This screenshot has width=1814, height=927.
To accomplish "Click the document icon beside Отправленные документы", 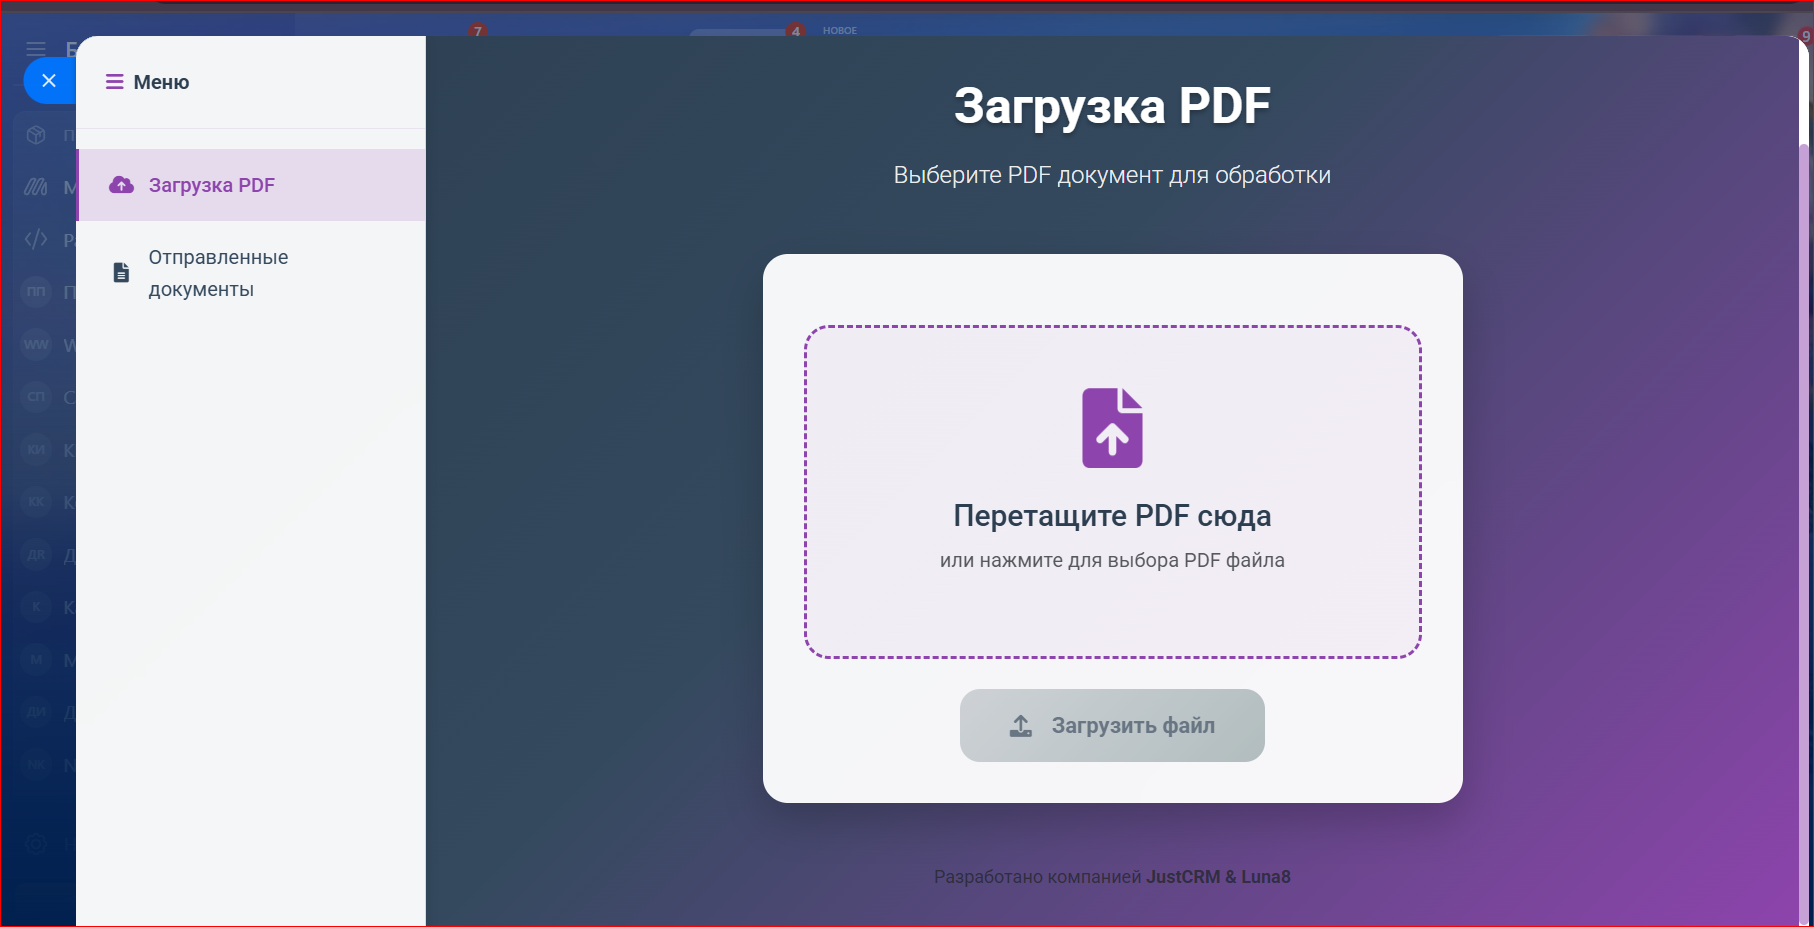I will (x=121, y=272).
